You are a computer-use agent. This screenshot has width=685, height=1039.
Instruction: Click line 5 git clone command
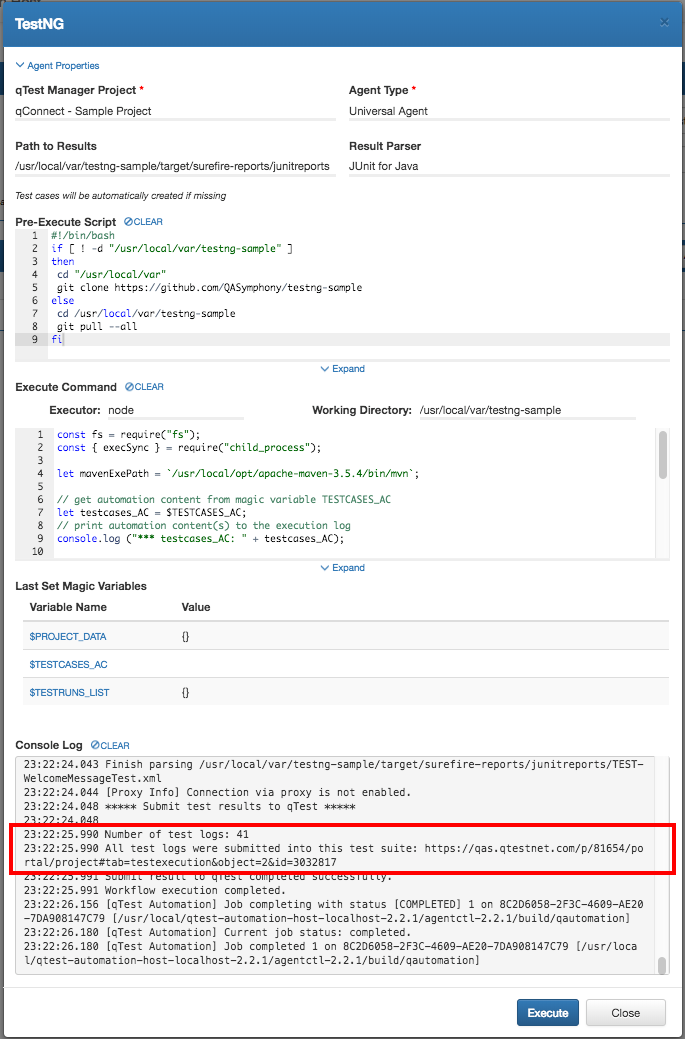click(209, 288)
